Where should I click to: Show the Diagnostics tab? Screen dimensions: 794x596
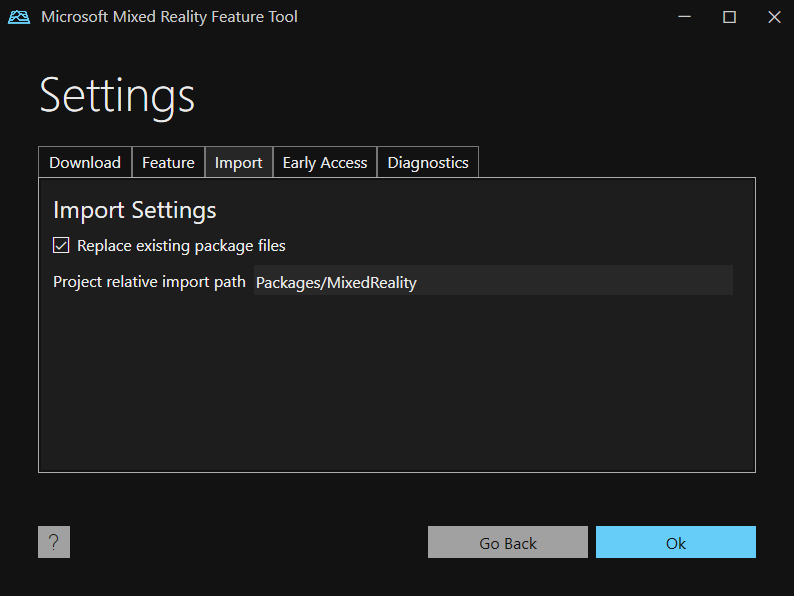pyautogui.click(x=428, y=162)
